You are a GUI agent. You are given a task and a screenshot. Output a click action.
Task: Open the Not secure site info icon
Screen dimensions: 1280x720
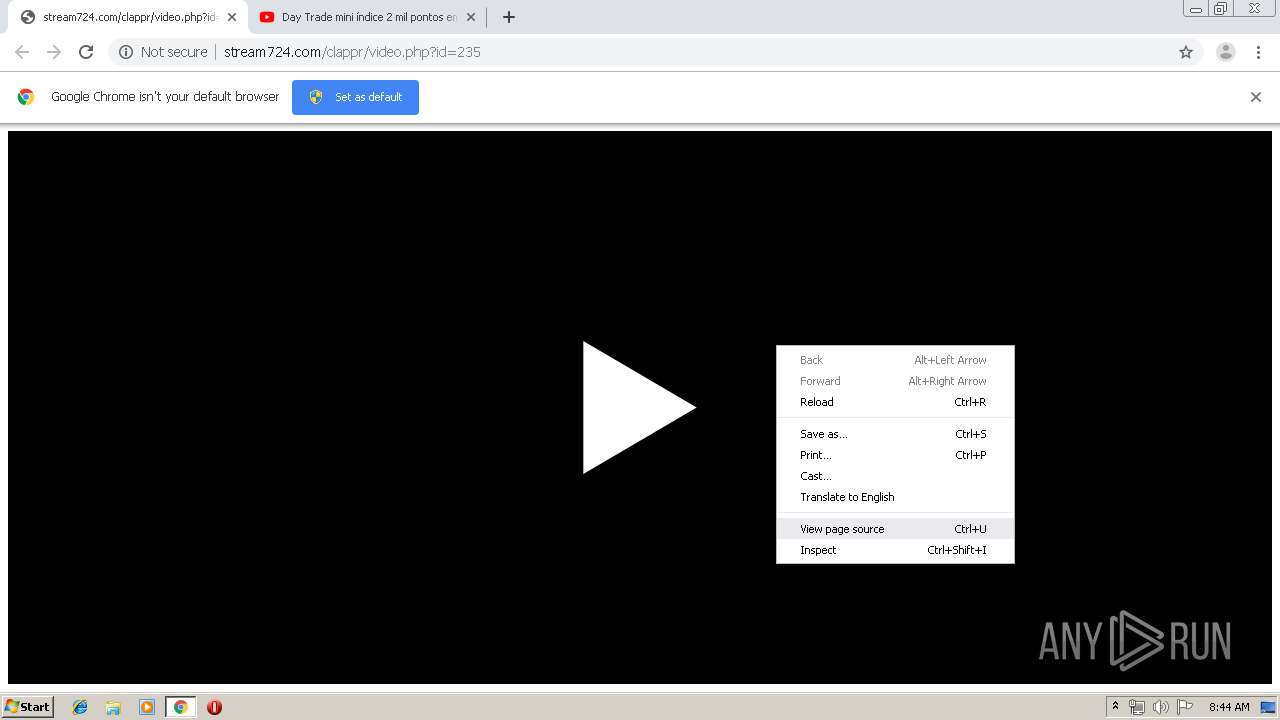tap(126, 52)
